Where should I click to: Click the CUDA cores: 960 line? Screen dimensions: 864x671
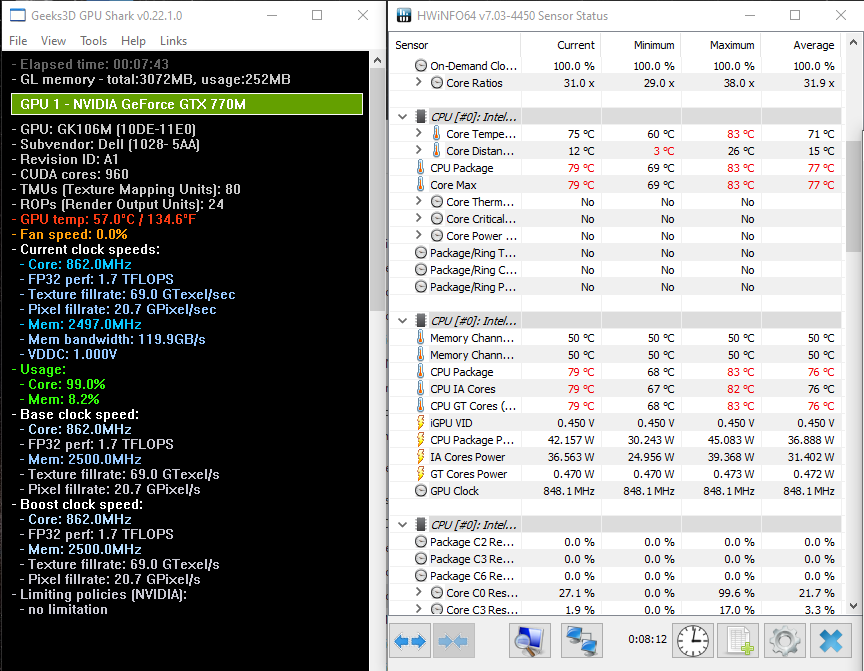[x=70, y=174]
